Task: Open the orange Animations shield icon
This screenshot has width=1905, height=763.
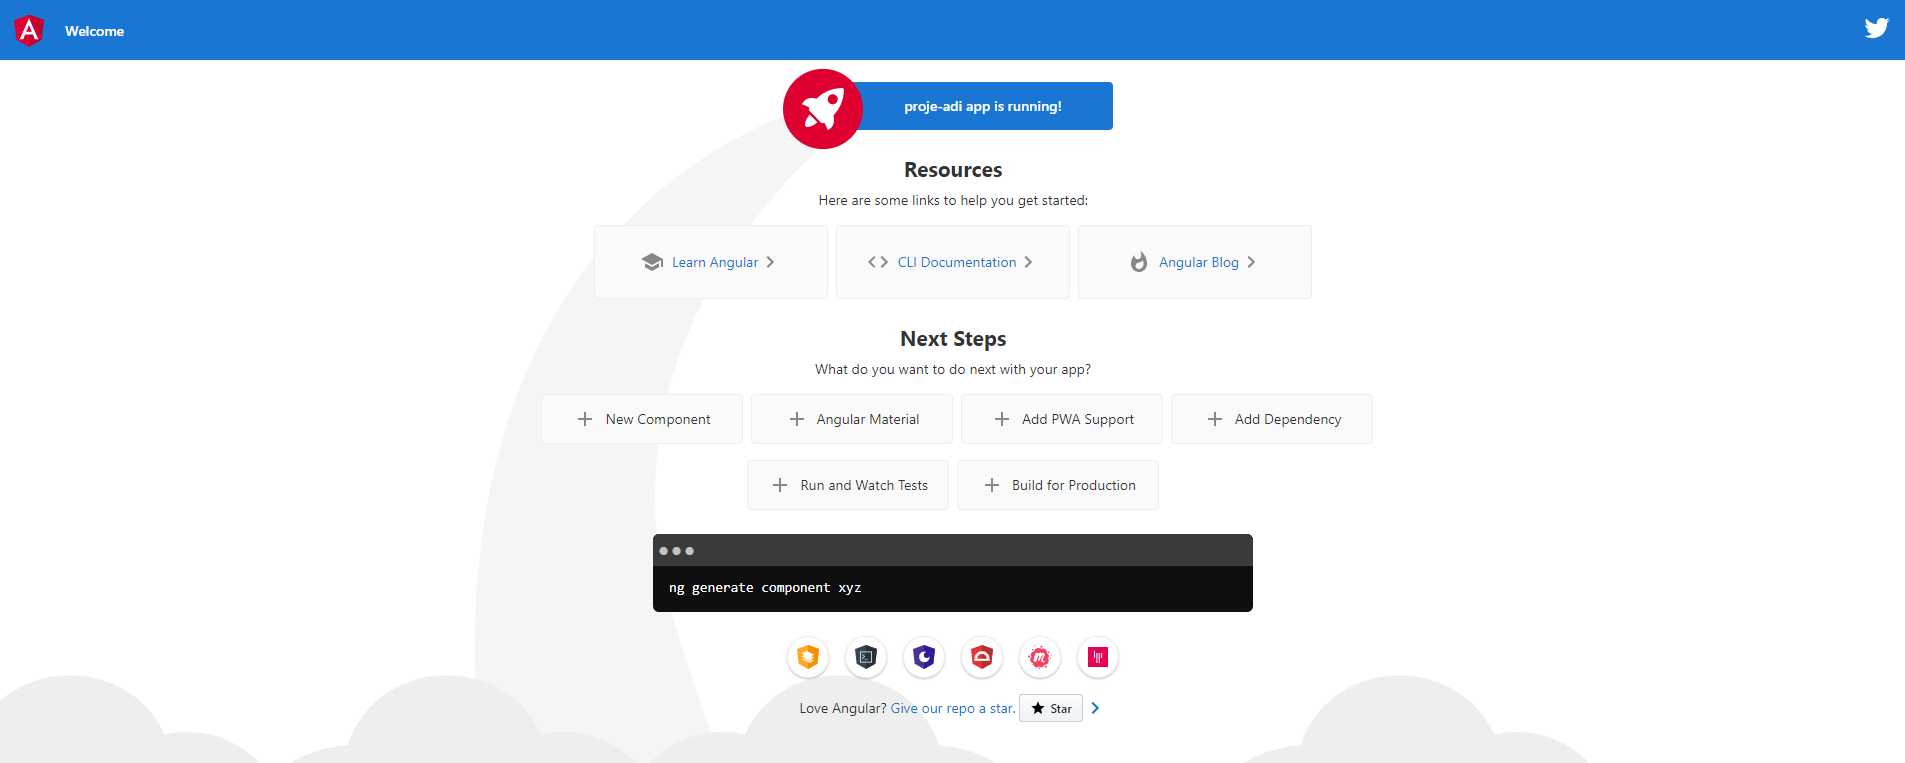Action: [x=808, y=657]
